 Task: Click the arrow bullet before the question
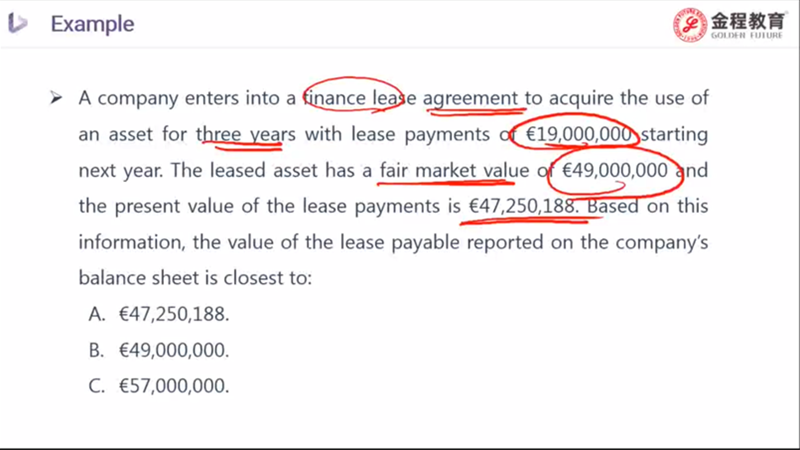pos(56,97)
